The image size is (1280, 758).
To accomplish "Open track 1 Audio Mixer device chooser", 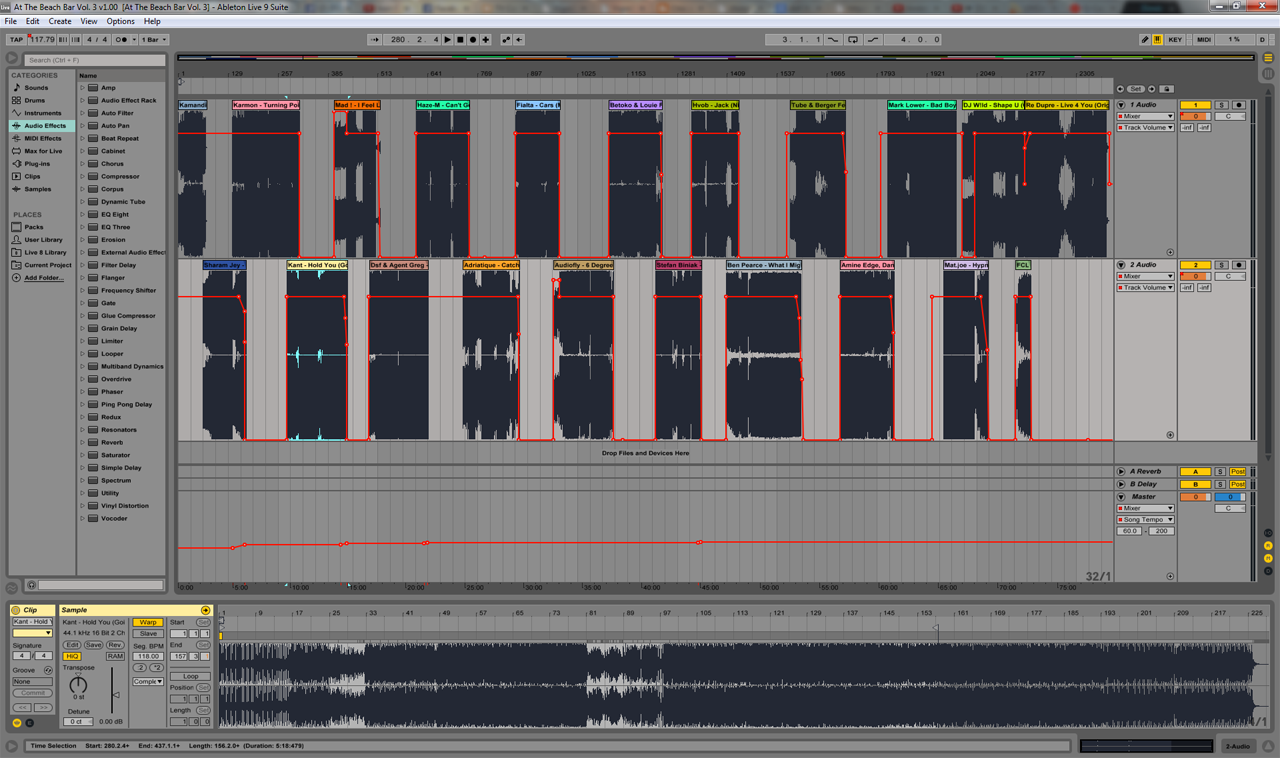I will pyautogui.click(x=1145, y=116).
